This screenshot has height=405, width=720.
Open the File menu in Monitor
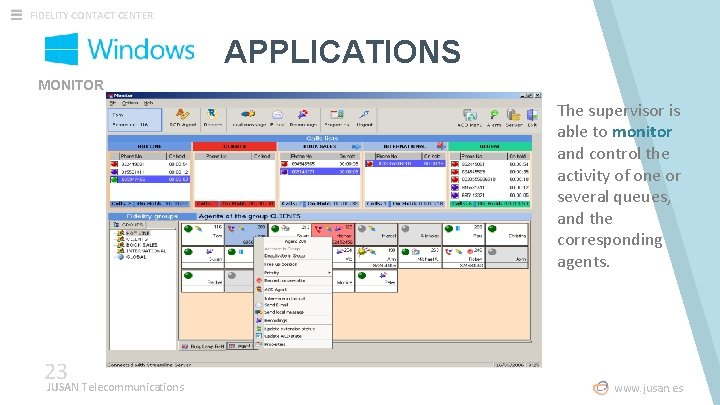click(113, 103)
